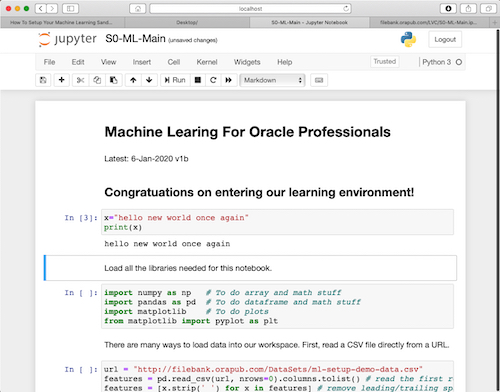Paste cells below icon

pos(114,80)
